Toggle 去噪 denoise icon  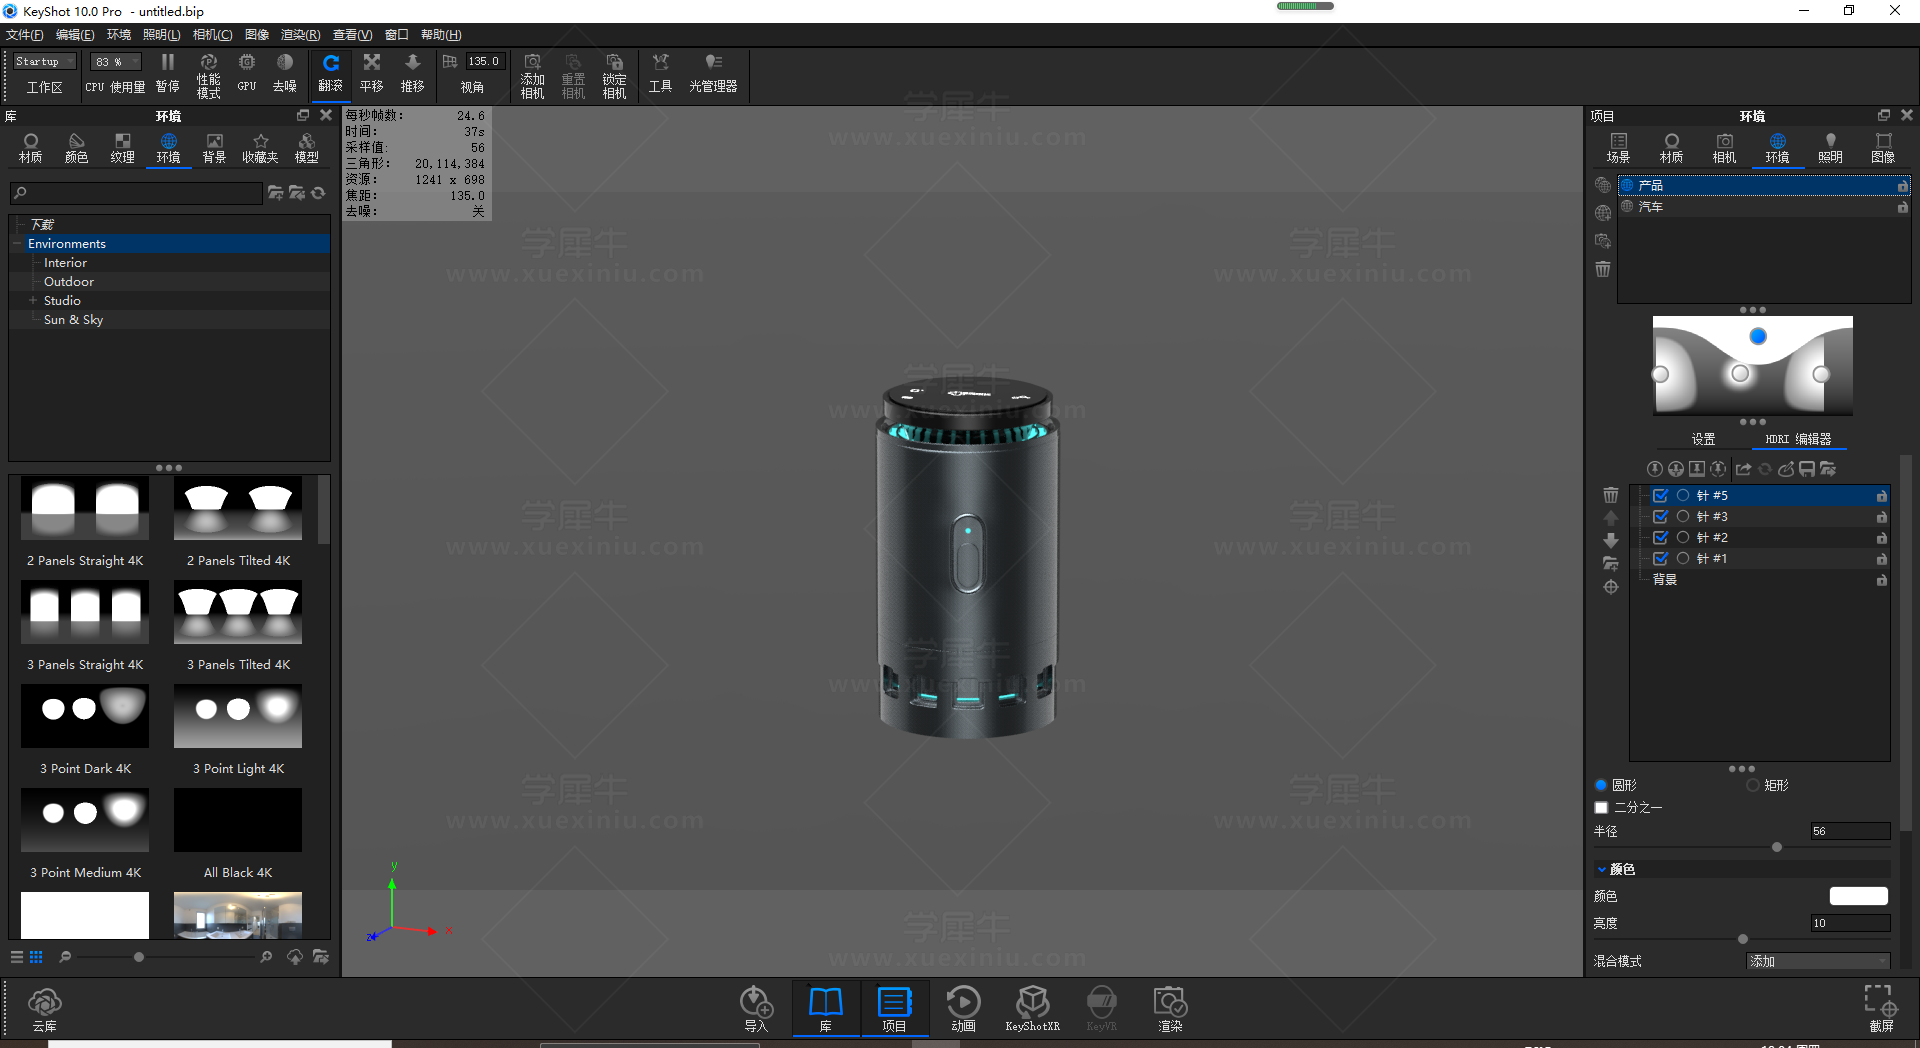pos(285,72)
